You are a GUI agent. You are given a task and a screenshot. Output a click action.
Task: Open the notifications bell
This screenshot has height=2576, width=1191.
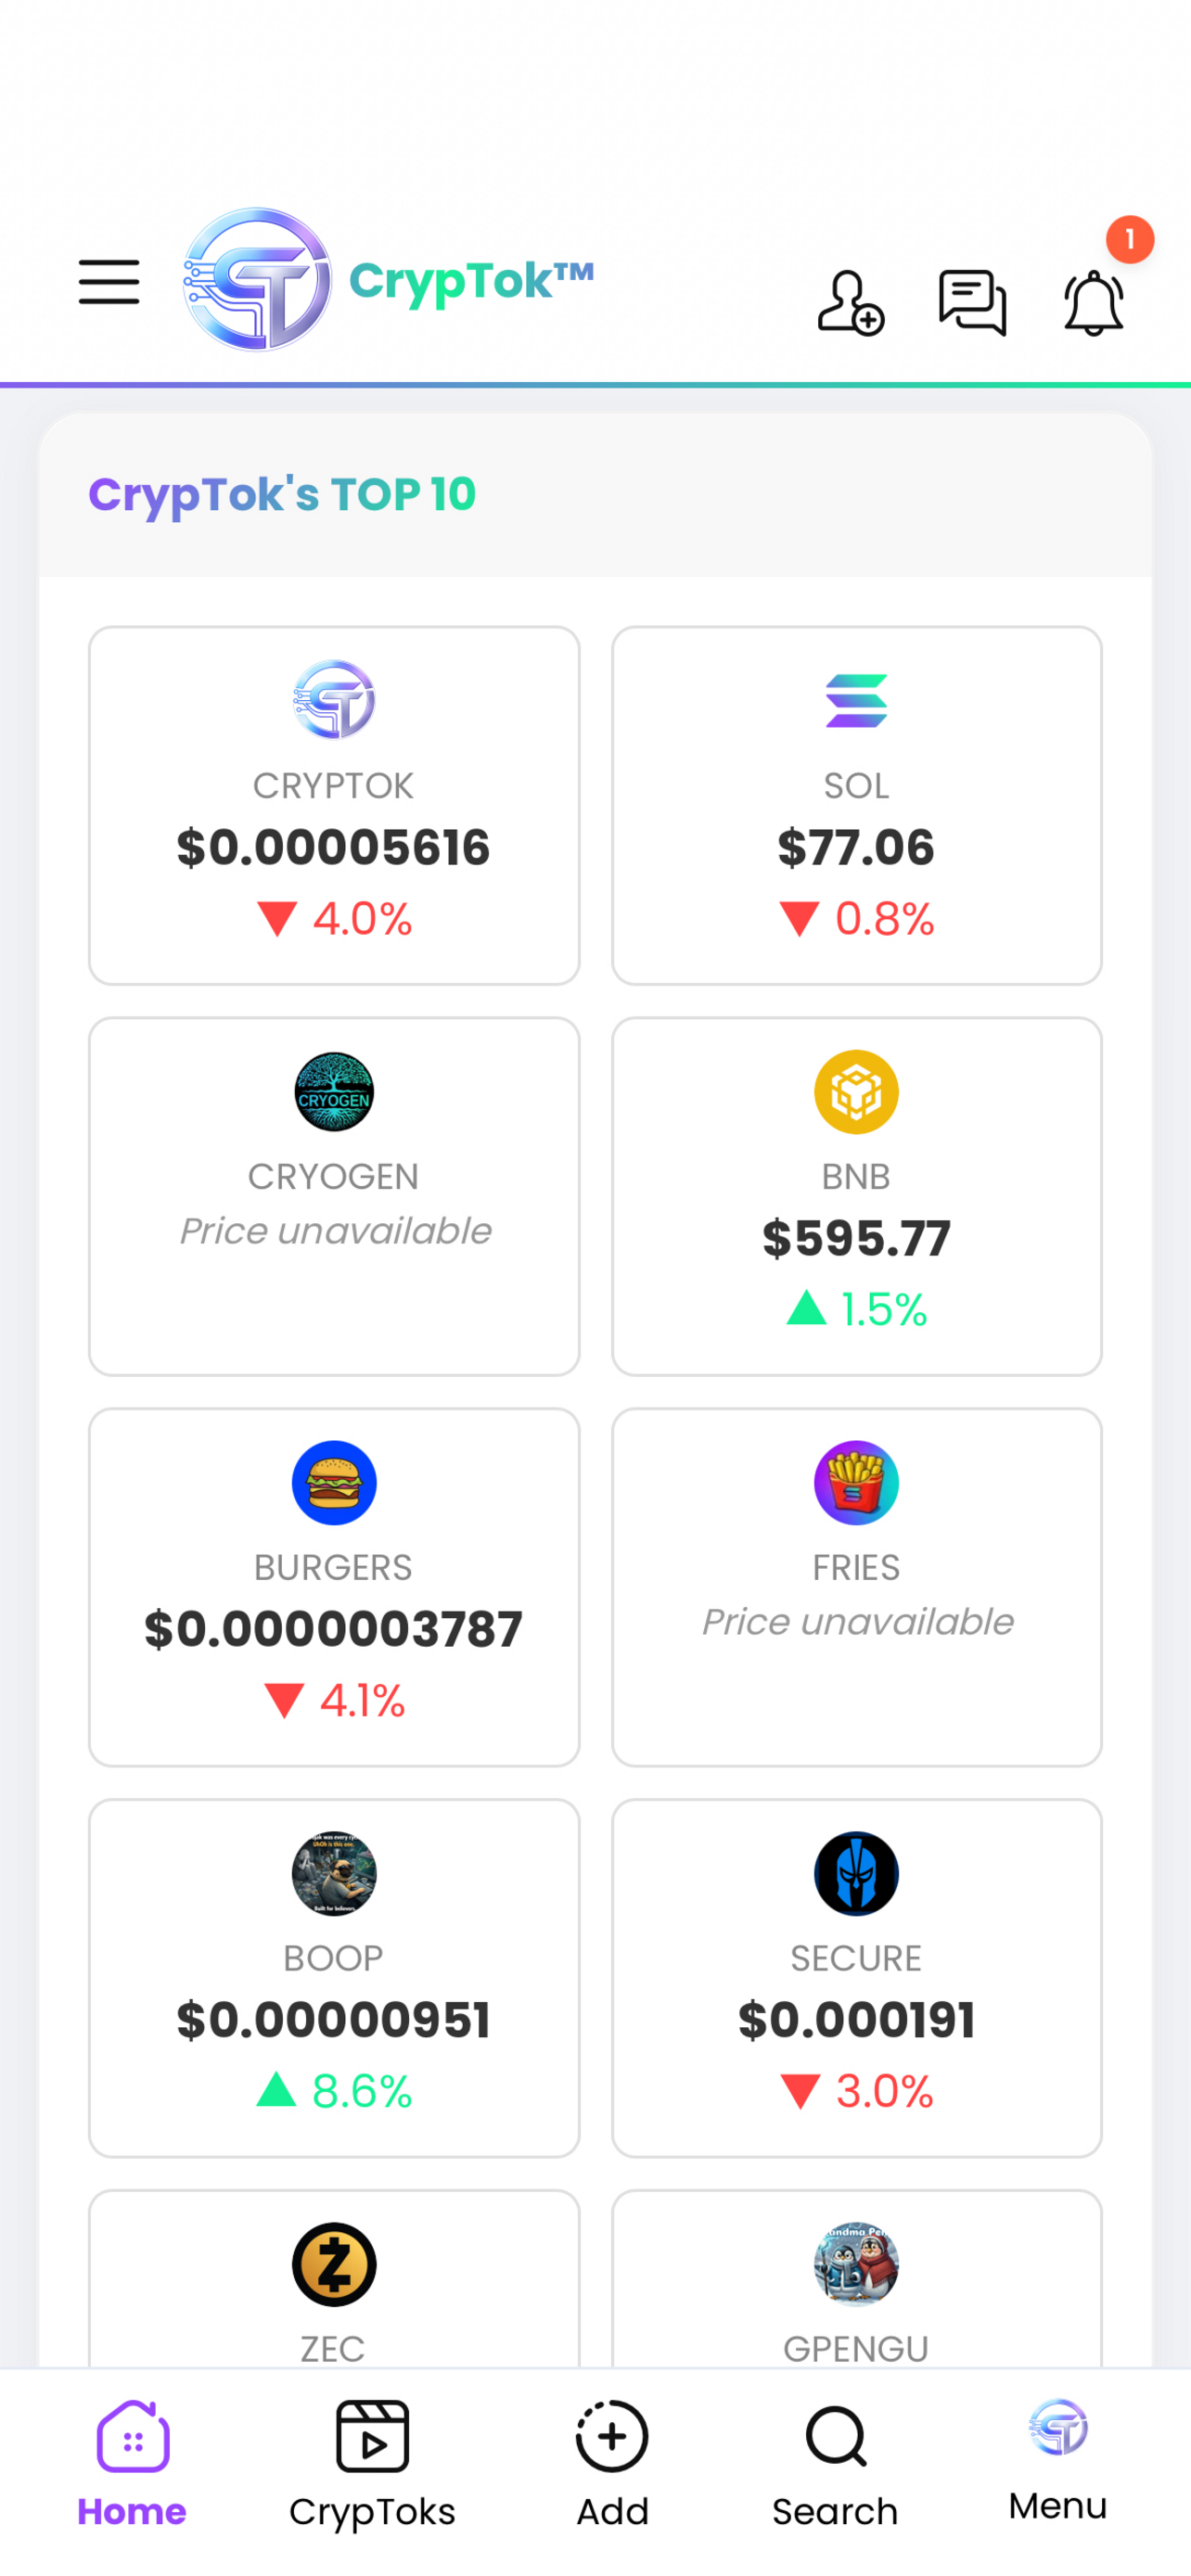tap(1093, 302)
